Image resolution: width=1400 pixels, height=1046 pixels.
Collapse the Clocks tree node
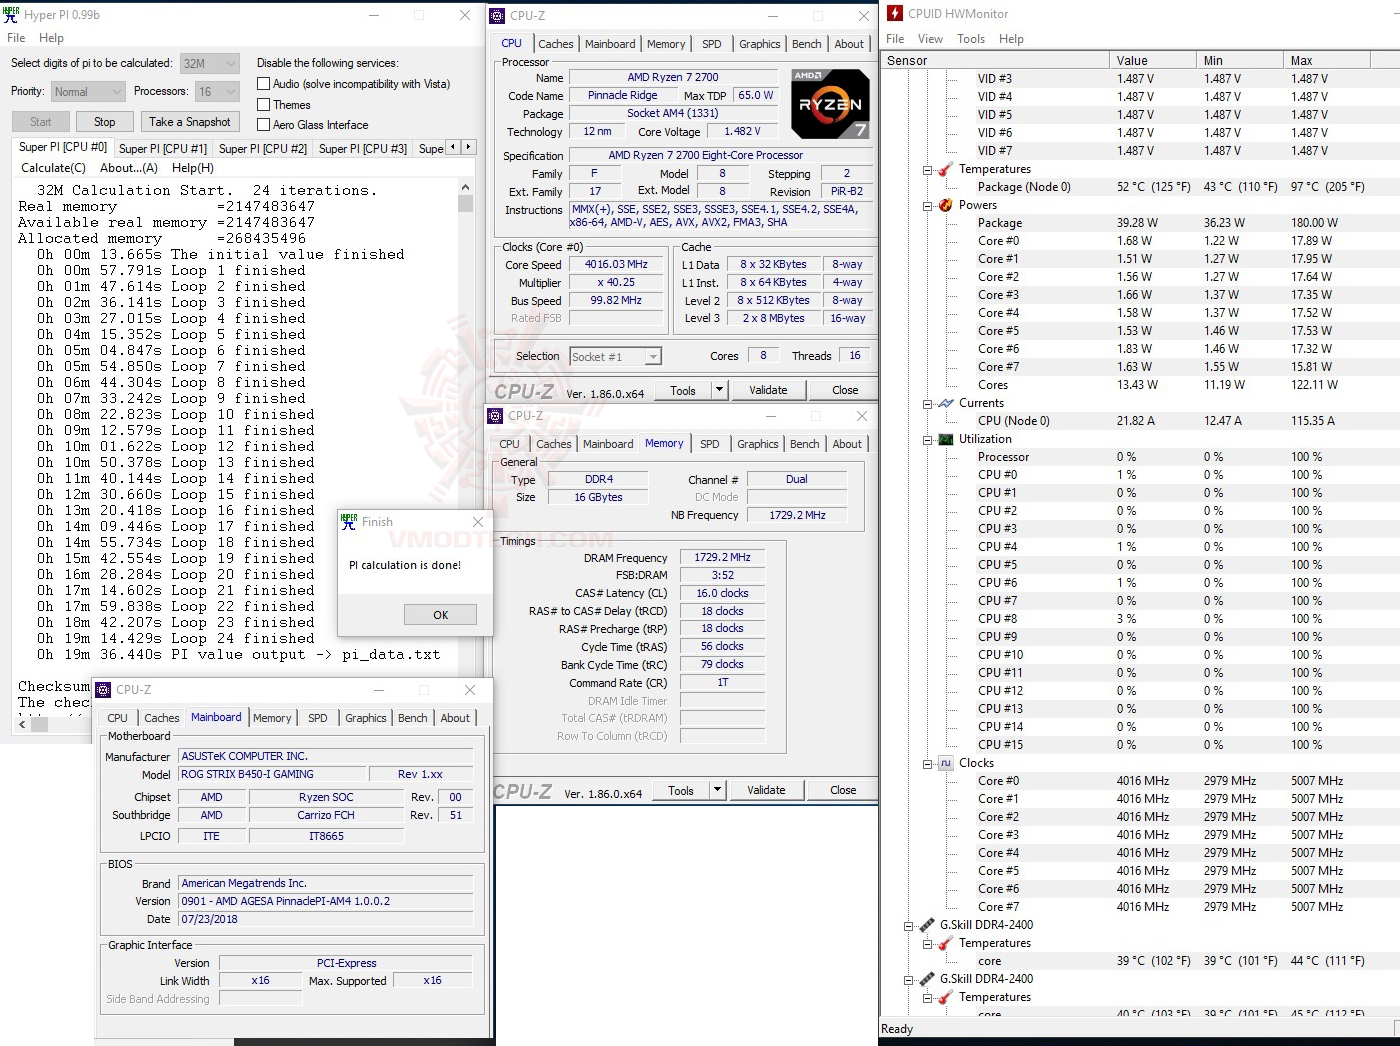[x=927, y=763]
